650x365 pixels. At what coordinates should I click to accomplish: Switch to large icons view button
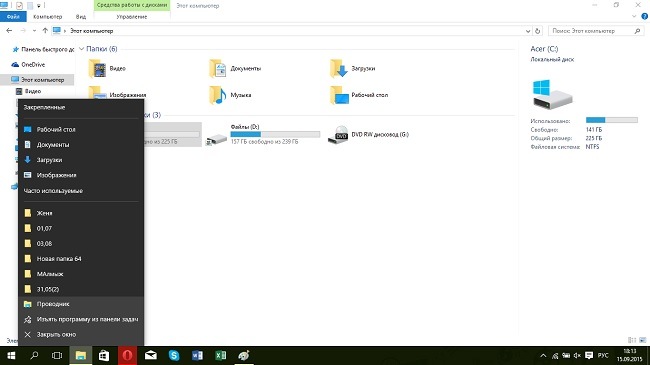tap(643, 340)
